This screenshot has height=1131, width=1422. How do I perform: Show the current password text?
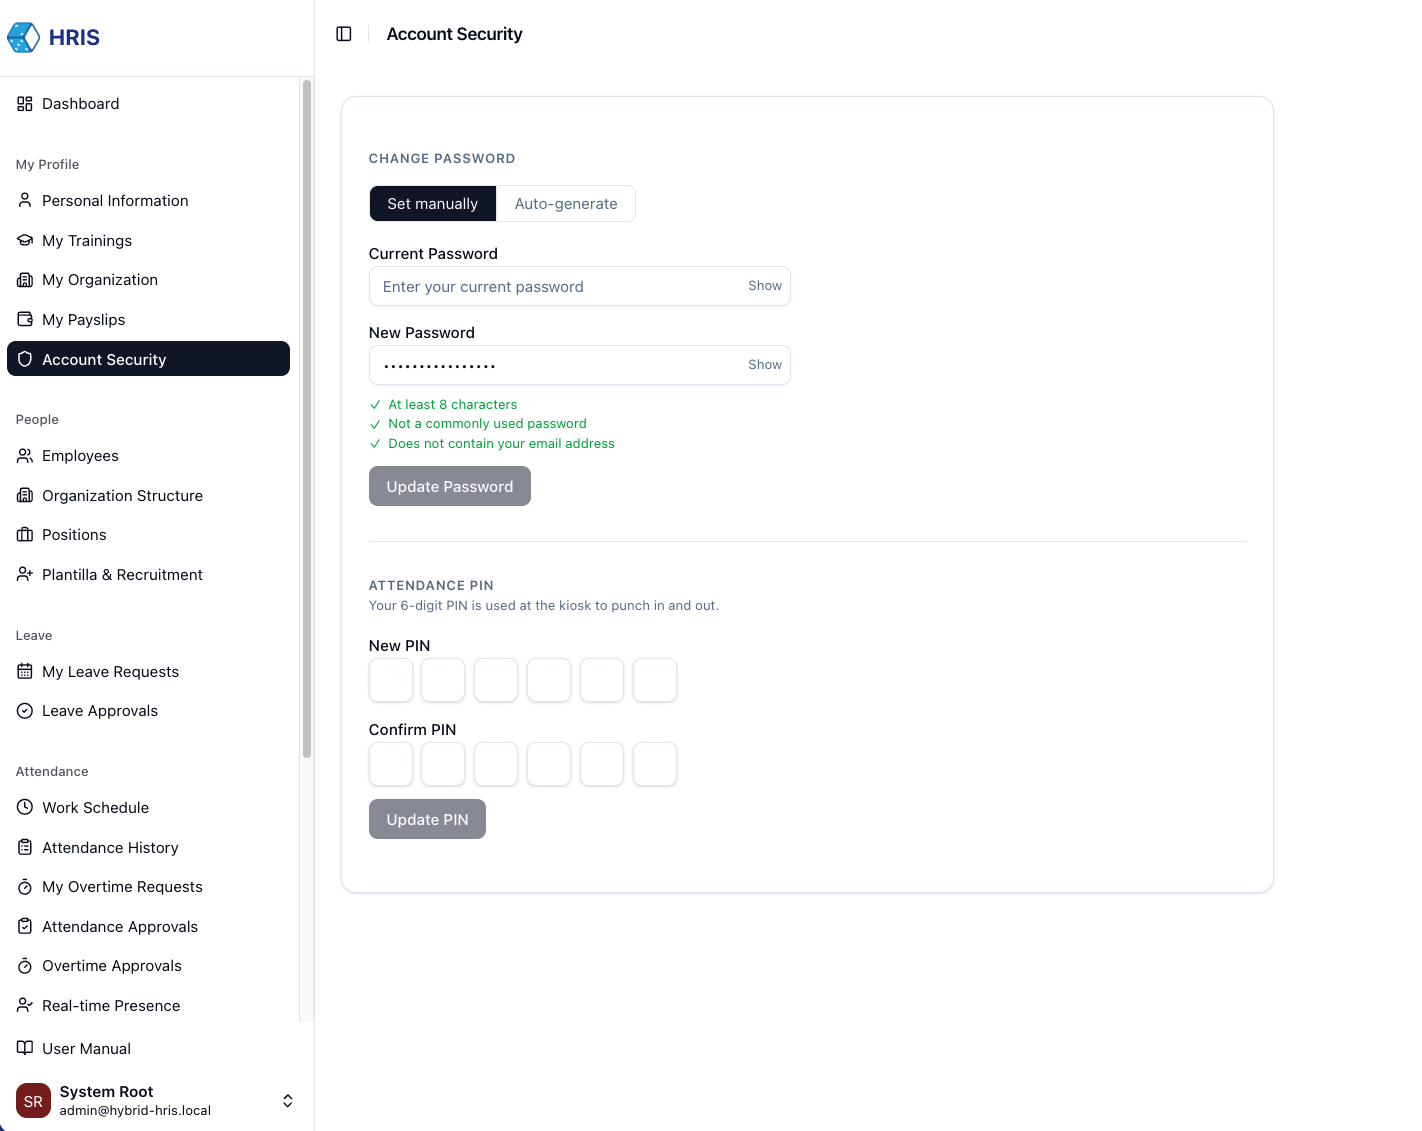tap(764, 286)
